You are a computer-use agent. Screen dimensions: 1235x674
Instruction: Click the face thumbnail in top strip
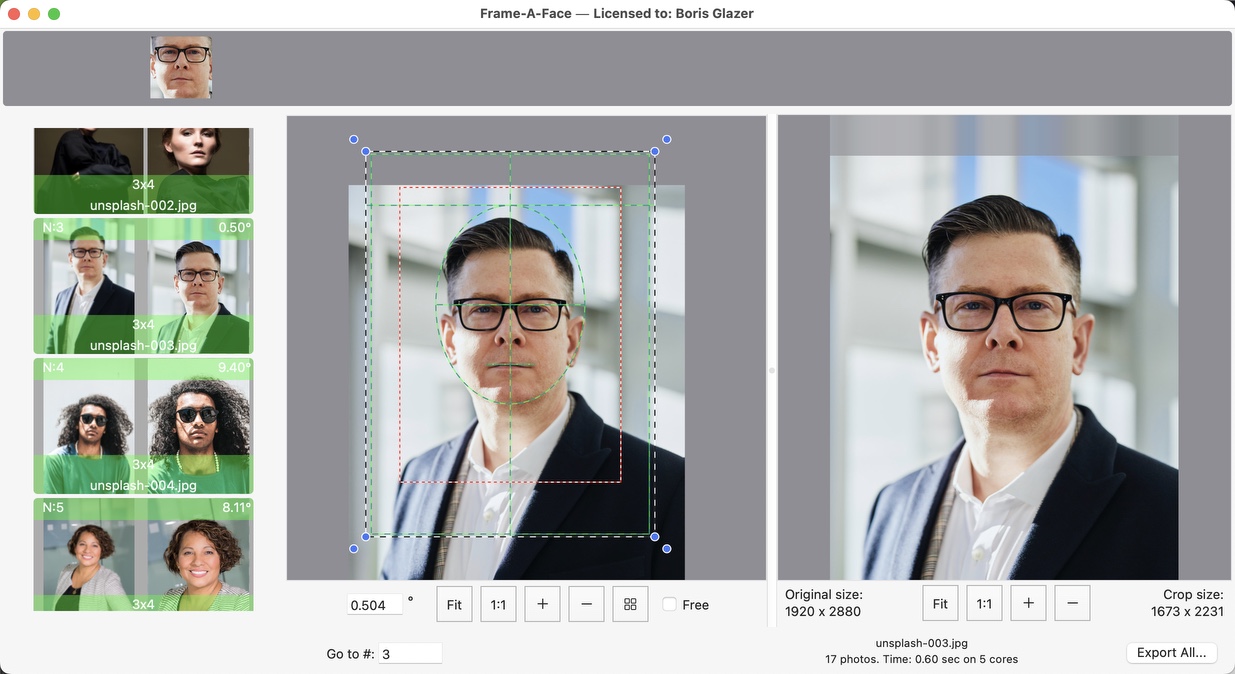point(181,68)
